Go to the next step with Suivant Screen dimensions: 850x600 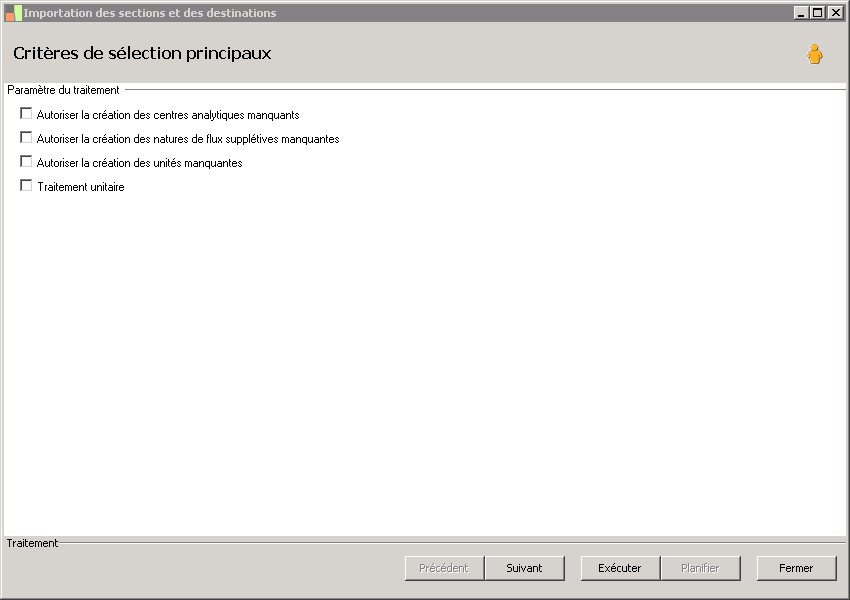pyautogui.click(x=524, y=568)
